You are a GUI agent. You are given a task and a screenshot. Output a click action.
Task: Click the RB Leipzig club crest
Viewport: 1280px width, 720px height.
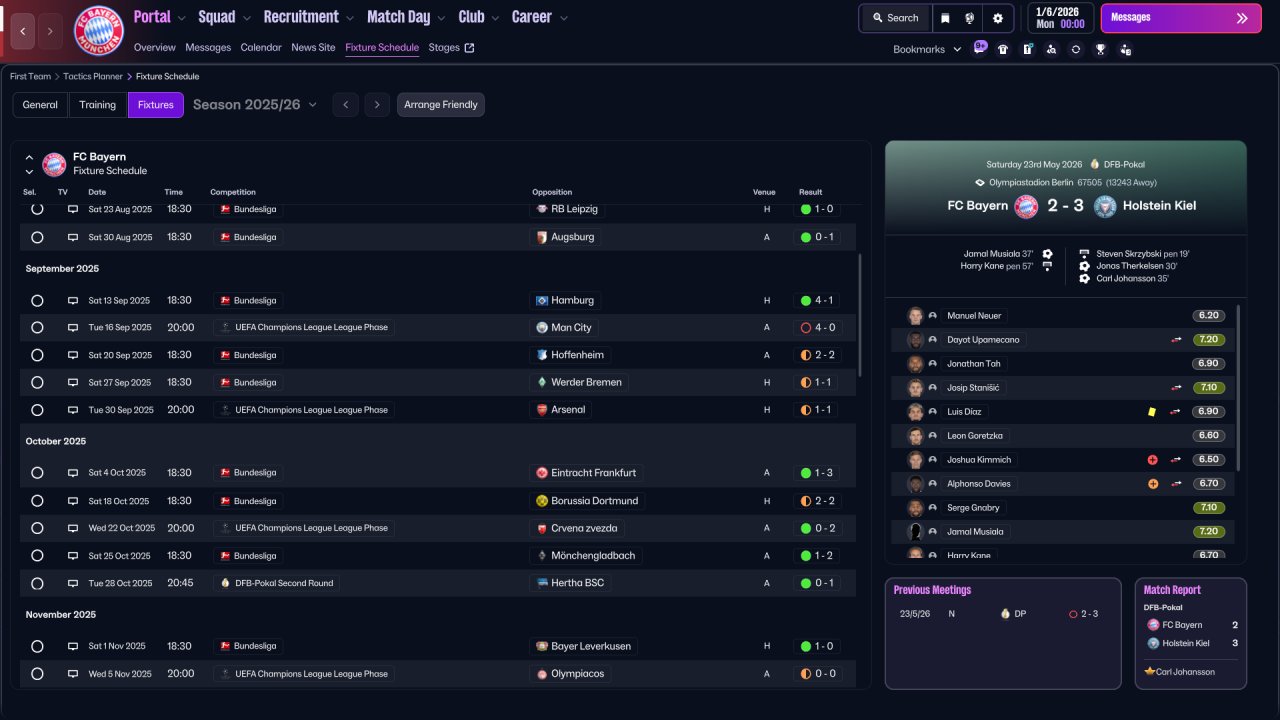[542, 209]
